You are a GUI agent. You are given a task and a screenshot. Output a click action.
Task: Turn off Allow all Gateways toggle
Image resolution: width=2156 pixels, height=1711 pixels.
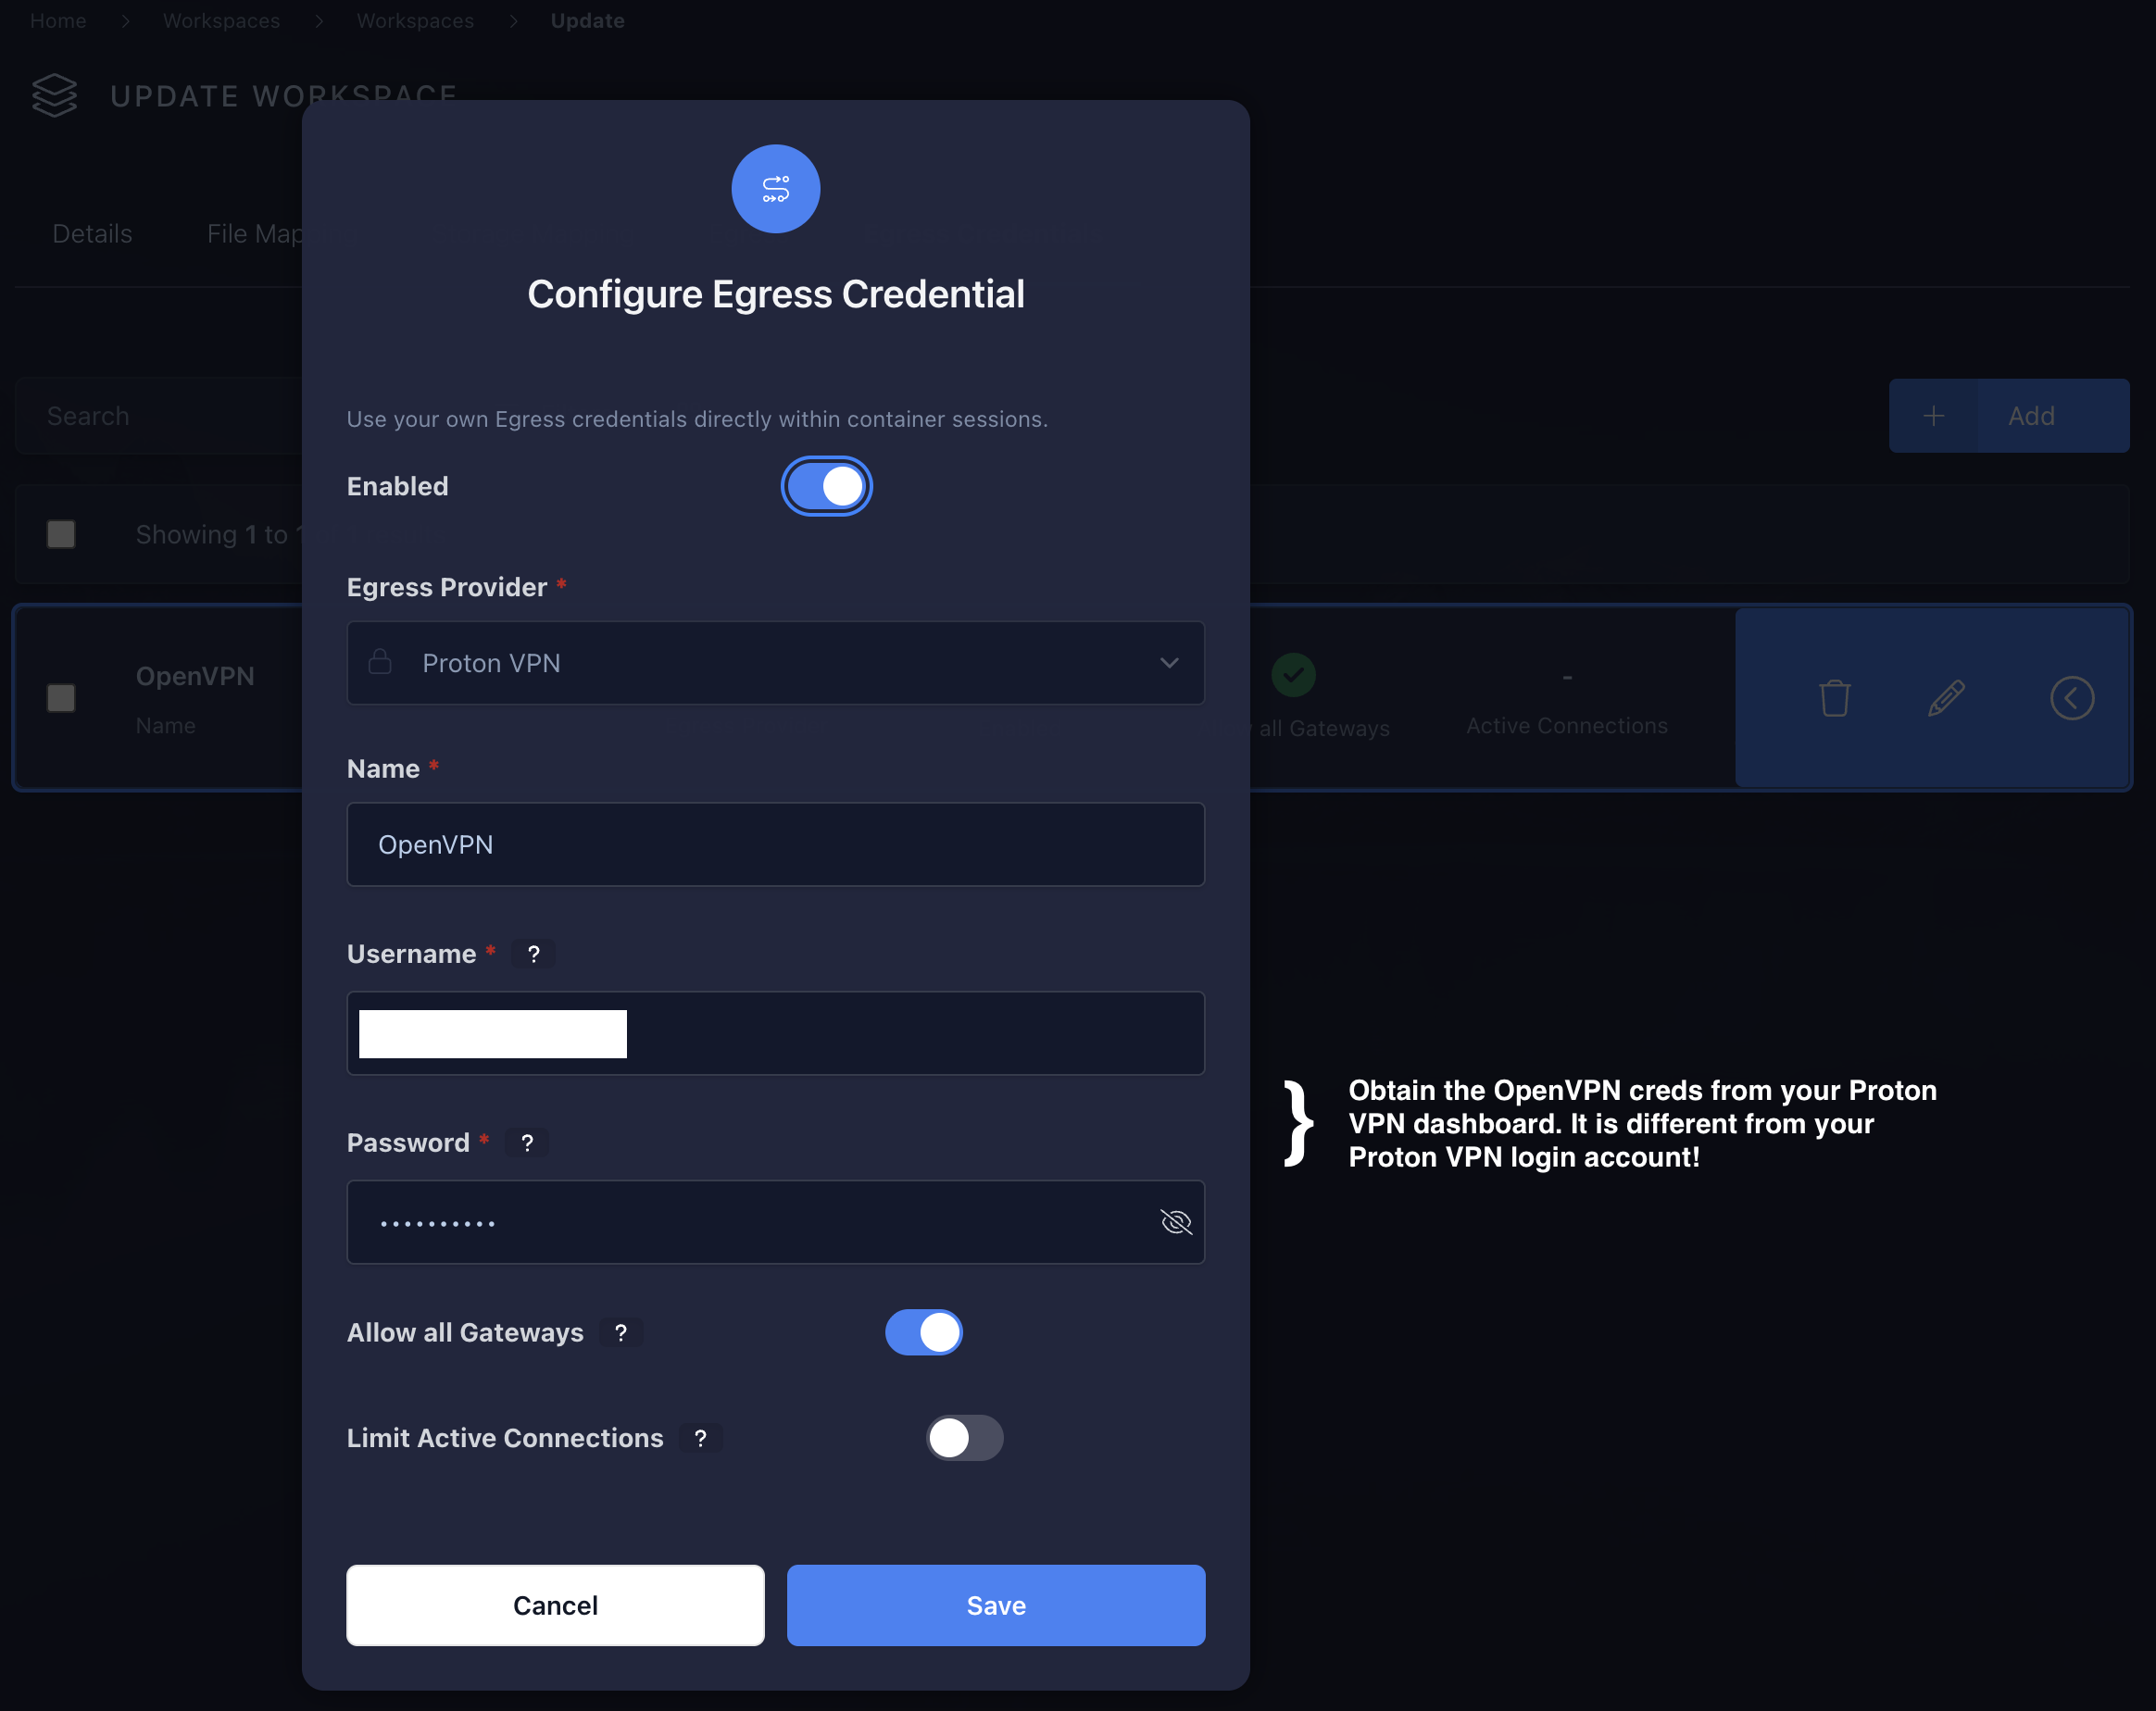[923, 1333]
